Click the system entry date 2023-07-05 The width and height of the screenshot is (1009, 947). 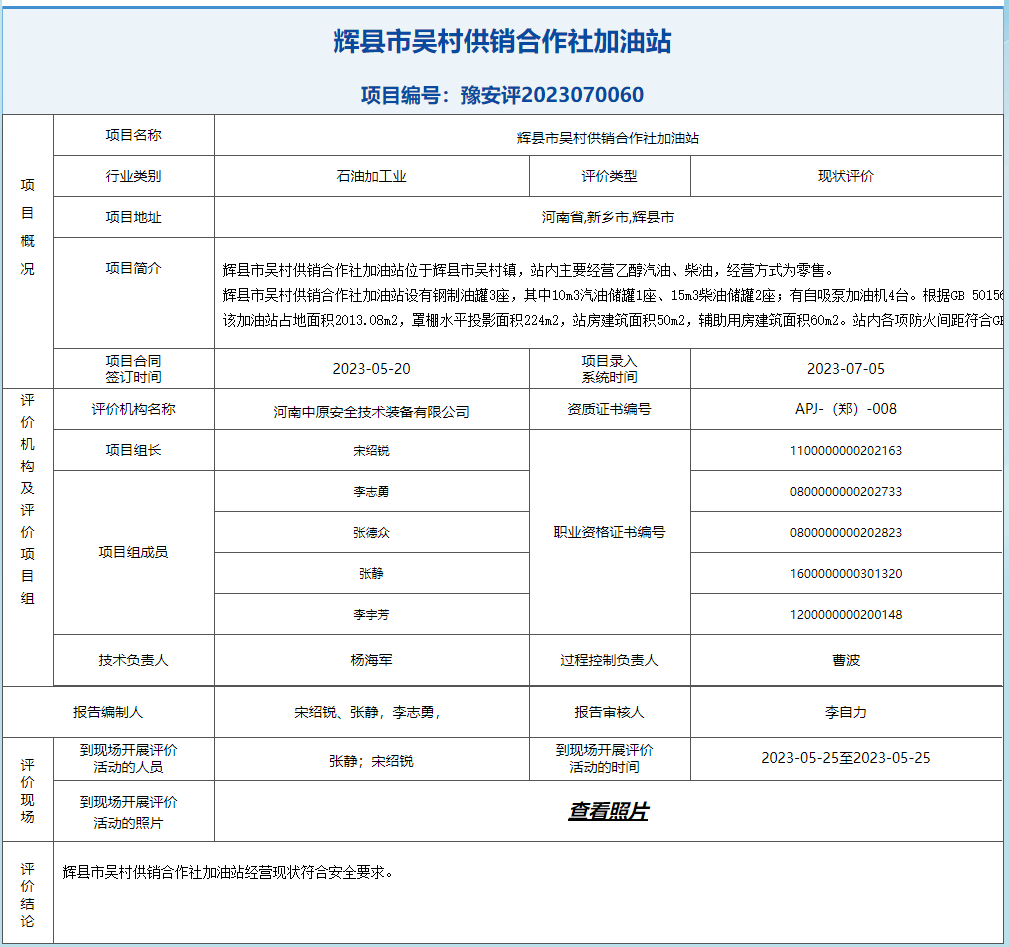click(846, 369)
